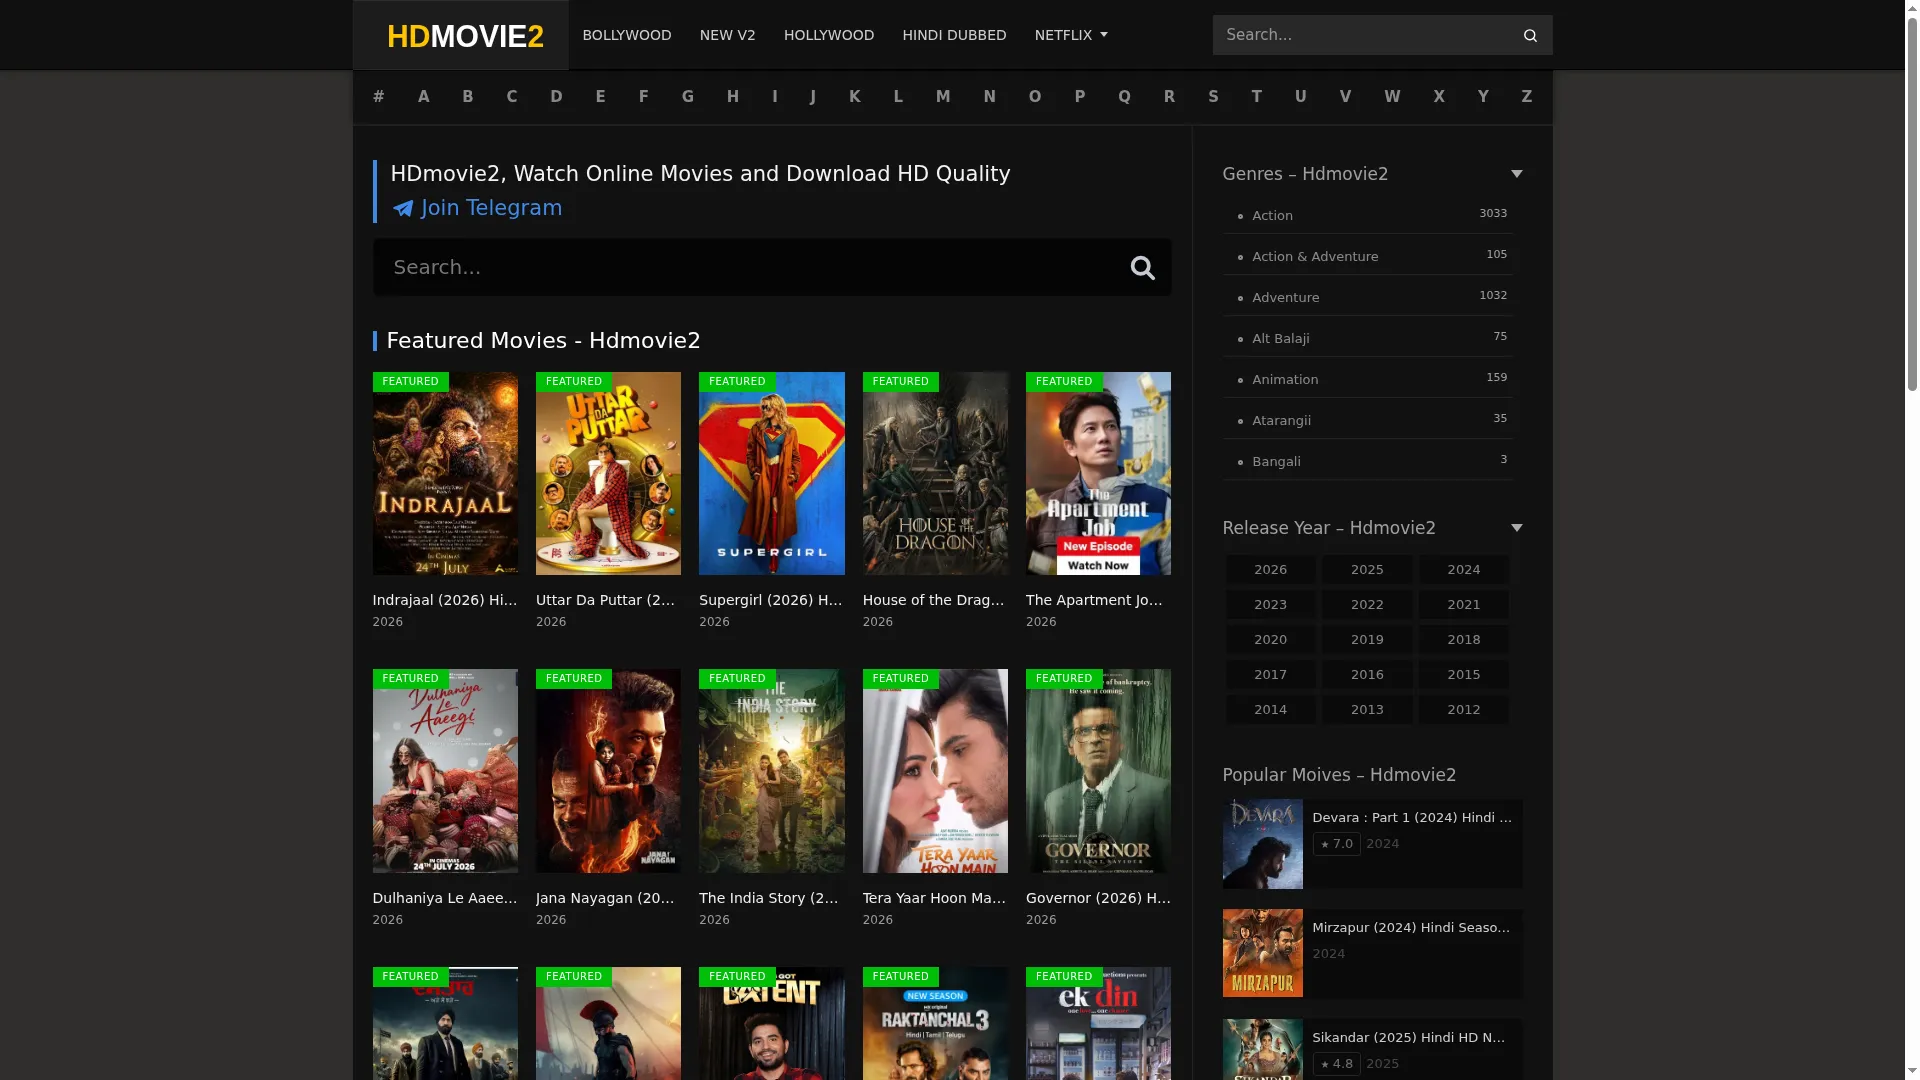The image size is (1920, 1080).
Task: Open the Supergirl poster
Action: (x=772, y=474)
